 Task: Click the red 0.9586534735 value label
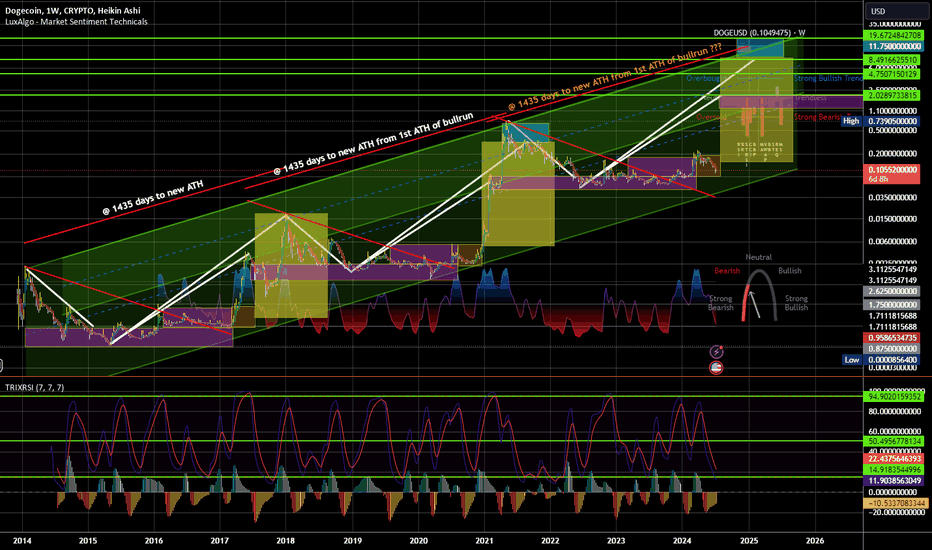click(x=894, y=338)
